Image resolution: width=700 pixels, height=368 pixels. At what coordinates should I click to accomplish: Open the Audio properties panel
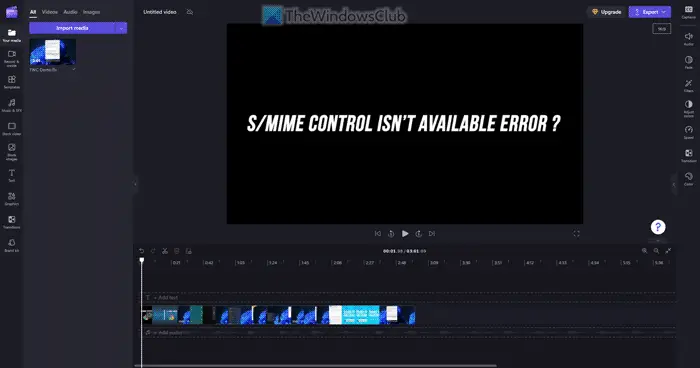[688, 39]
